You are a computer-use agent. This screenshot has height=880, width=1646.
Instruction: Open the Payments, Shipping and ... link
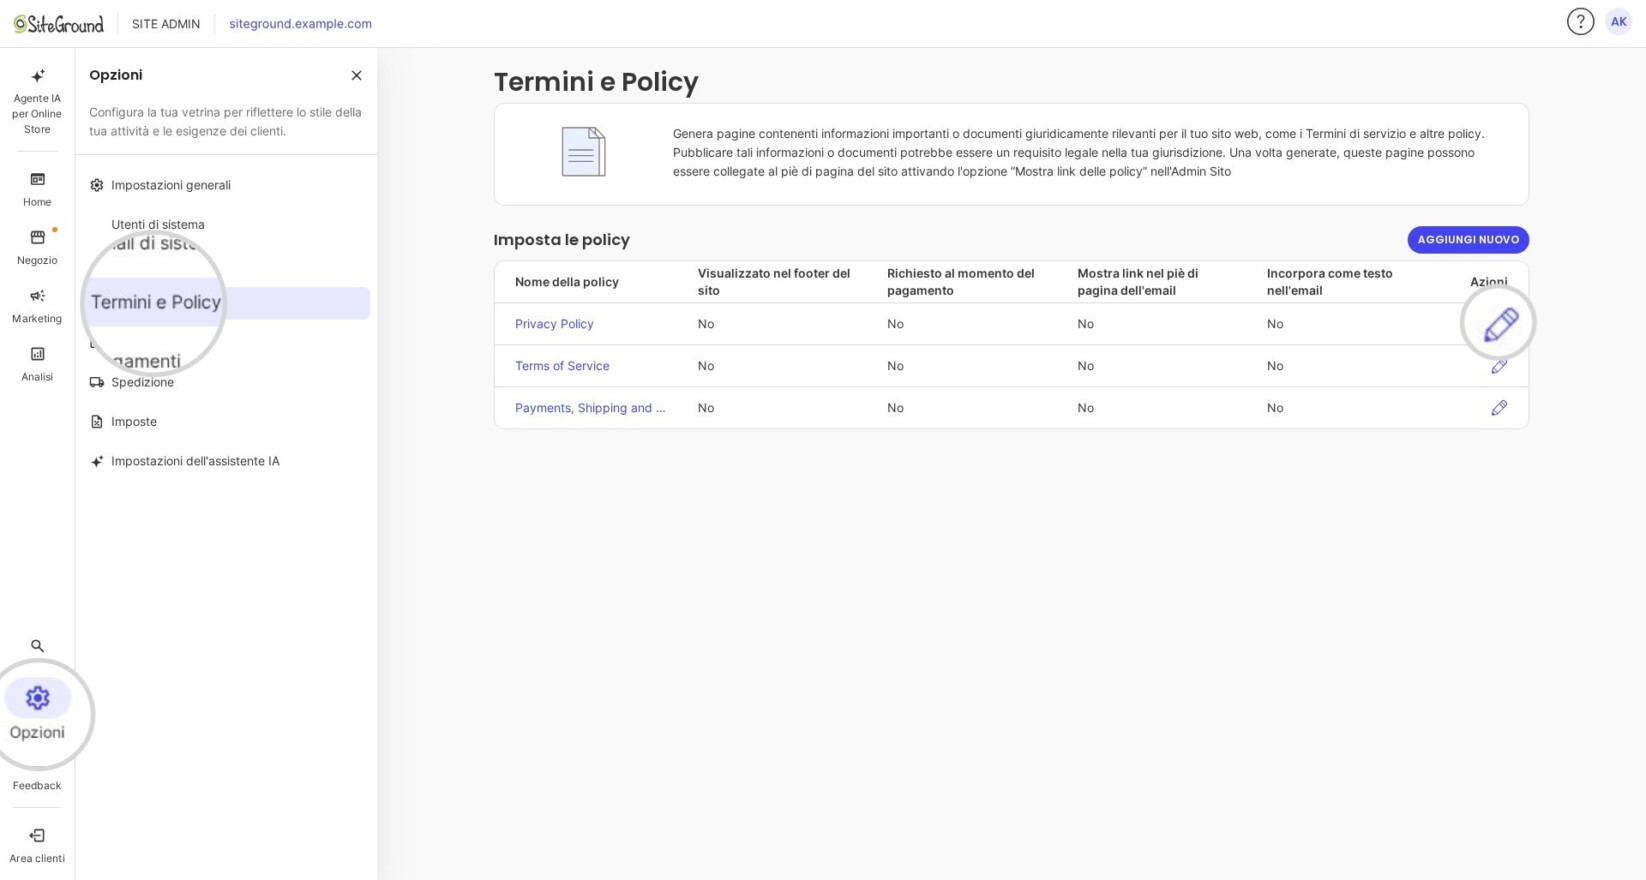590,408
